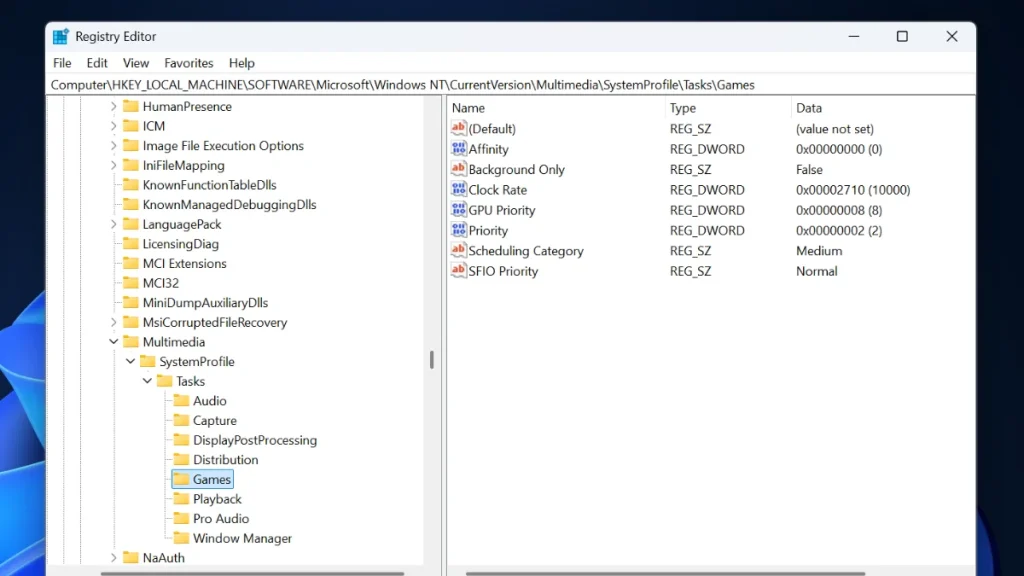Click the Multimedia folder icon
The image size is (1024, 576).
click(x=131, y=342)
